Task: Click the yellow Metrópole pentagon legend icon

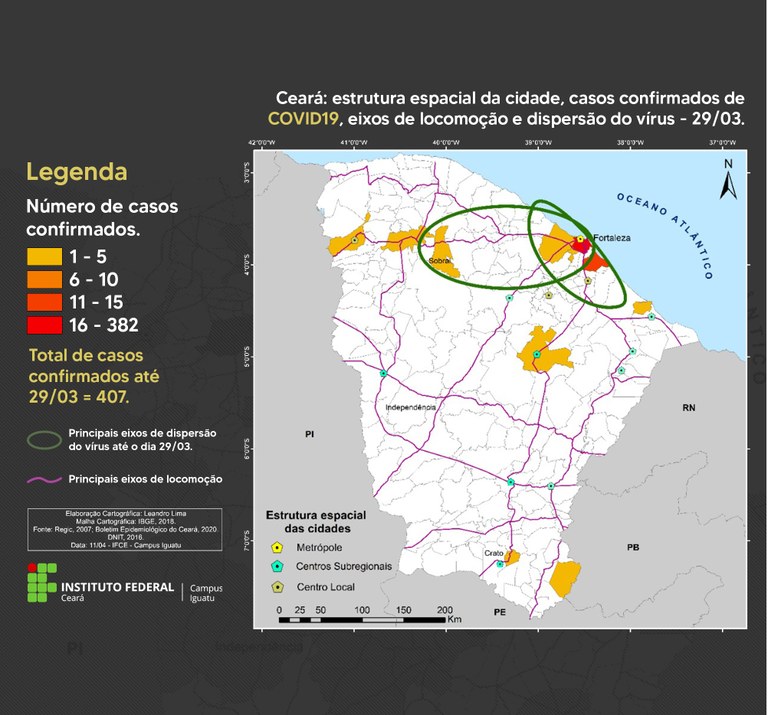Action: pyautogui.click(x=278, y=548)
